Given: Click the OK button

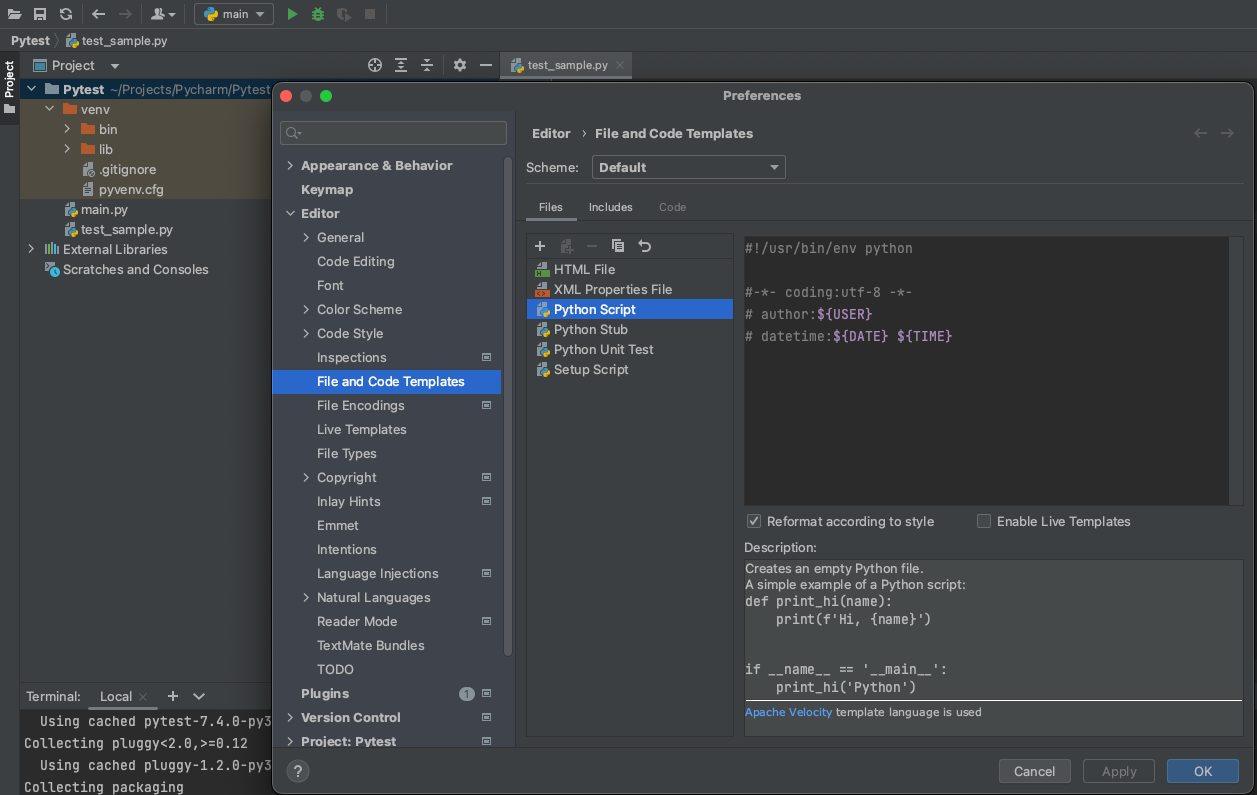Looking at the screenshot, I should click(1202, 771).
